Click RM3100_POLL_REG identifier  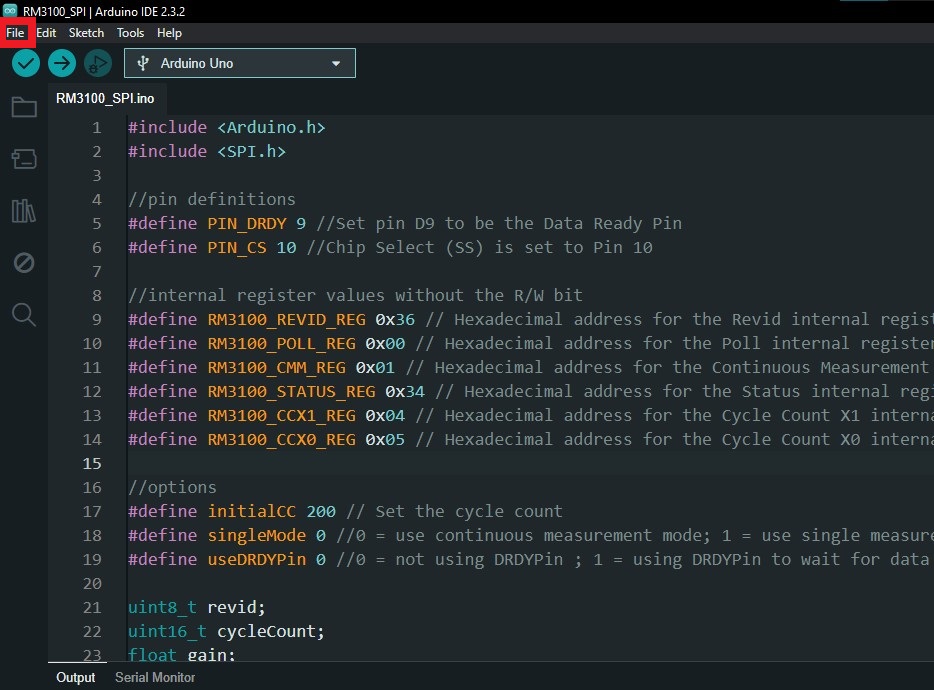282,343
